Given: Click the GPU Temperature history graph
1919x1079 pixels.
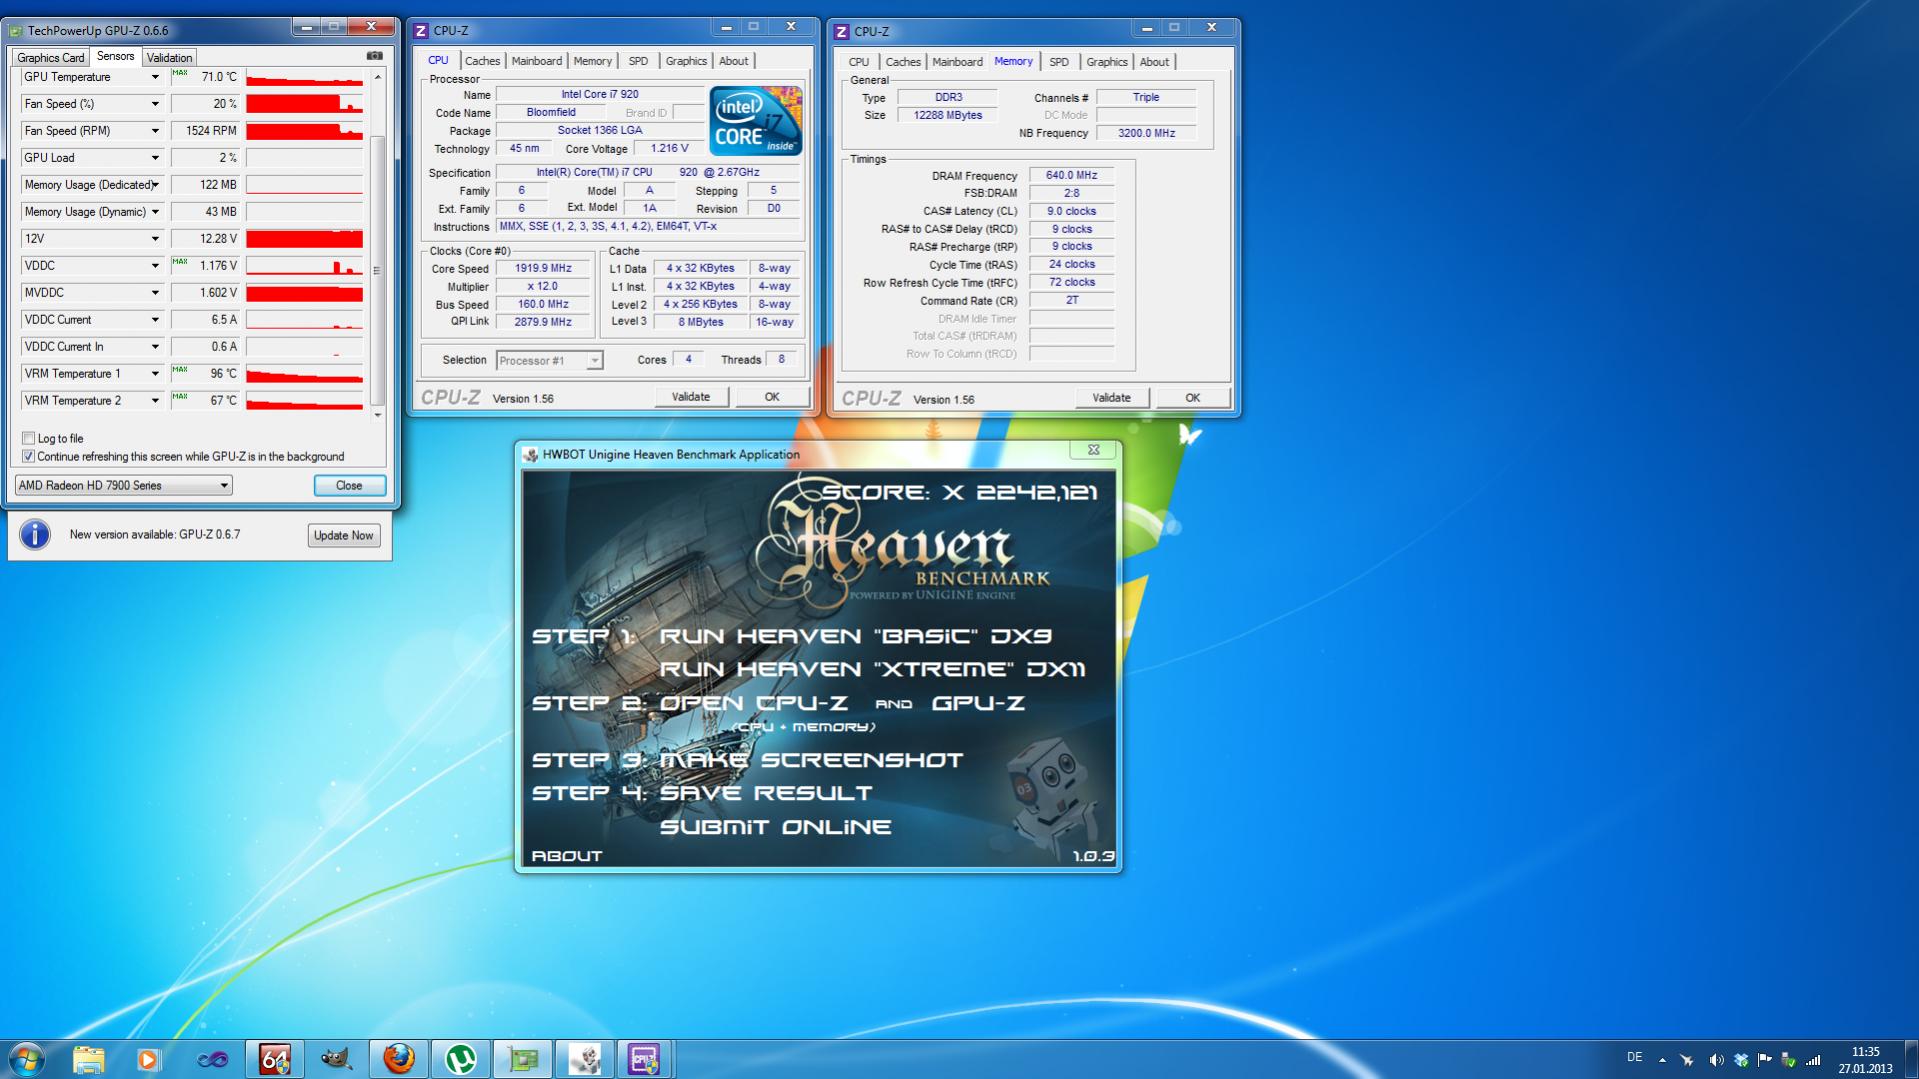Looking at the screenshot, I should point(304,77).
